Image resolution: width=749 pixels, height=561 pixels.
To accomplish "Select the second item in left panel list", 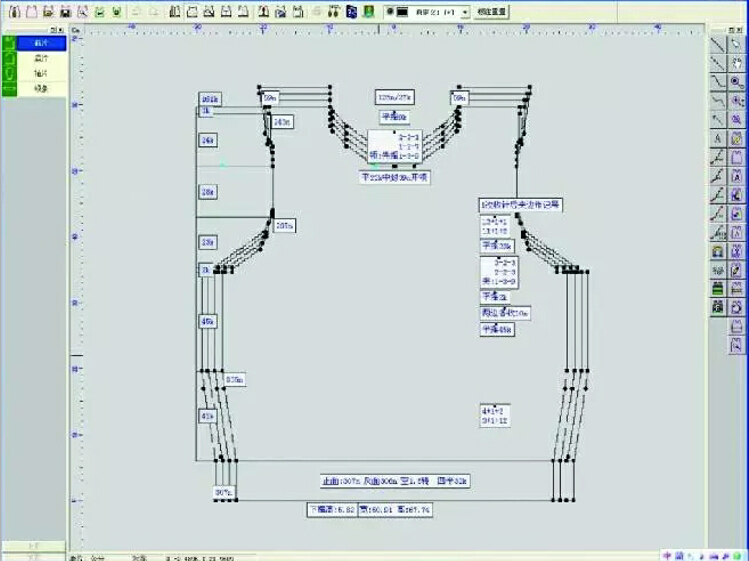I will coord(40,59).
